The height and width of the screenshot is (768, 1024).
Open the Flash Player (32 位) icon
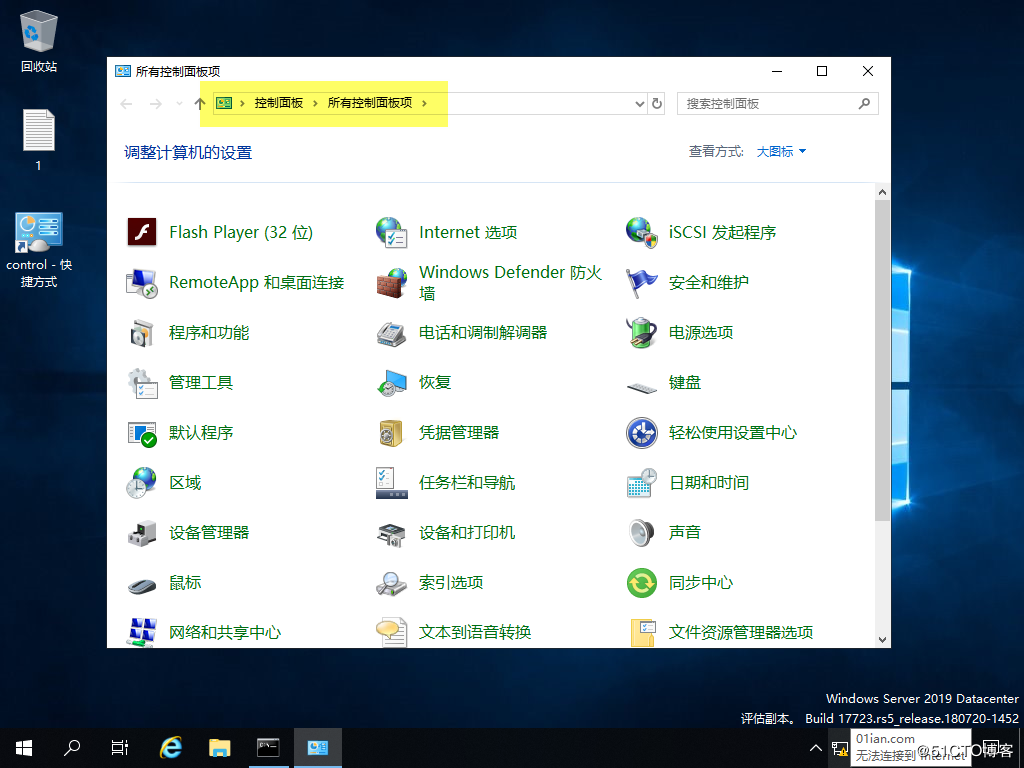(x=143, y=232)
